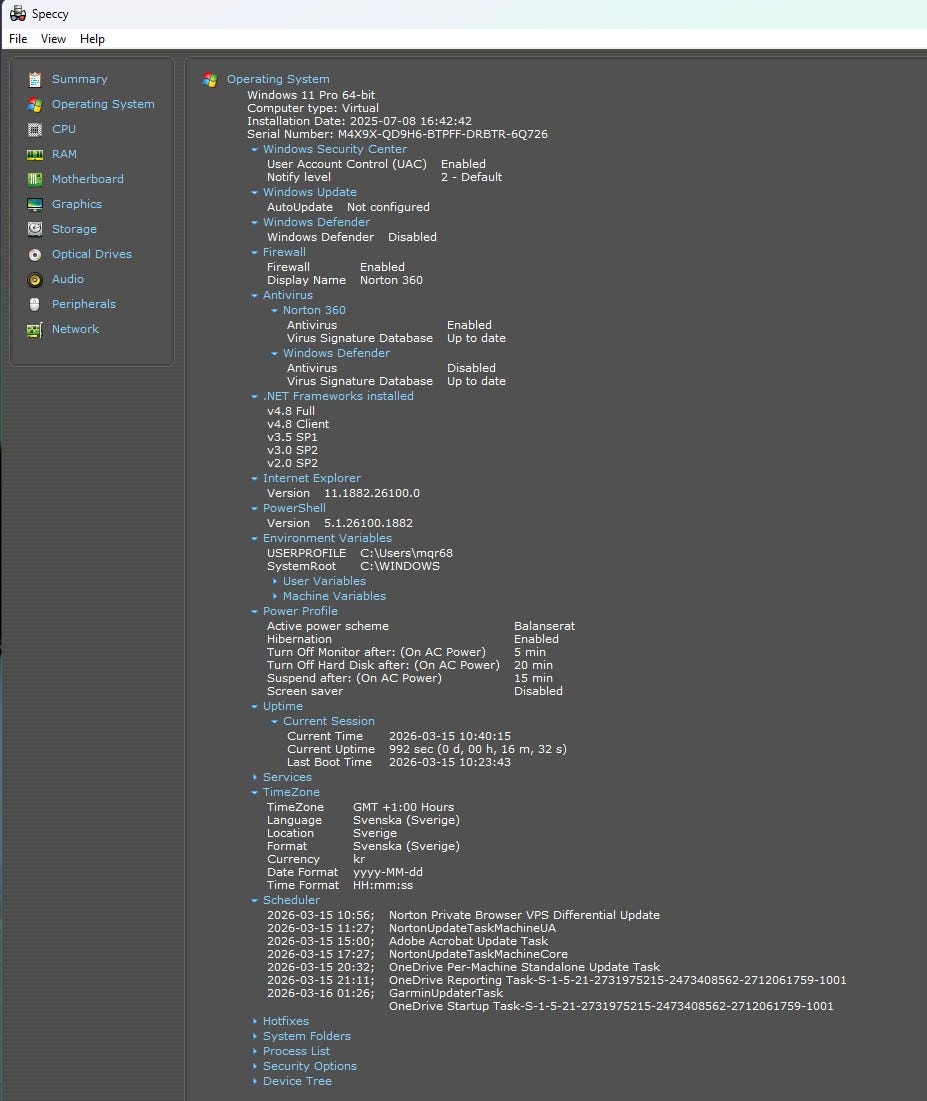The height and width of the screenshot is (1101, 927).
Task: Open the View menu
Action: click(x=53, y=39)
